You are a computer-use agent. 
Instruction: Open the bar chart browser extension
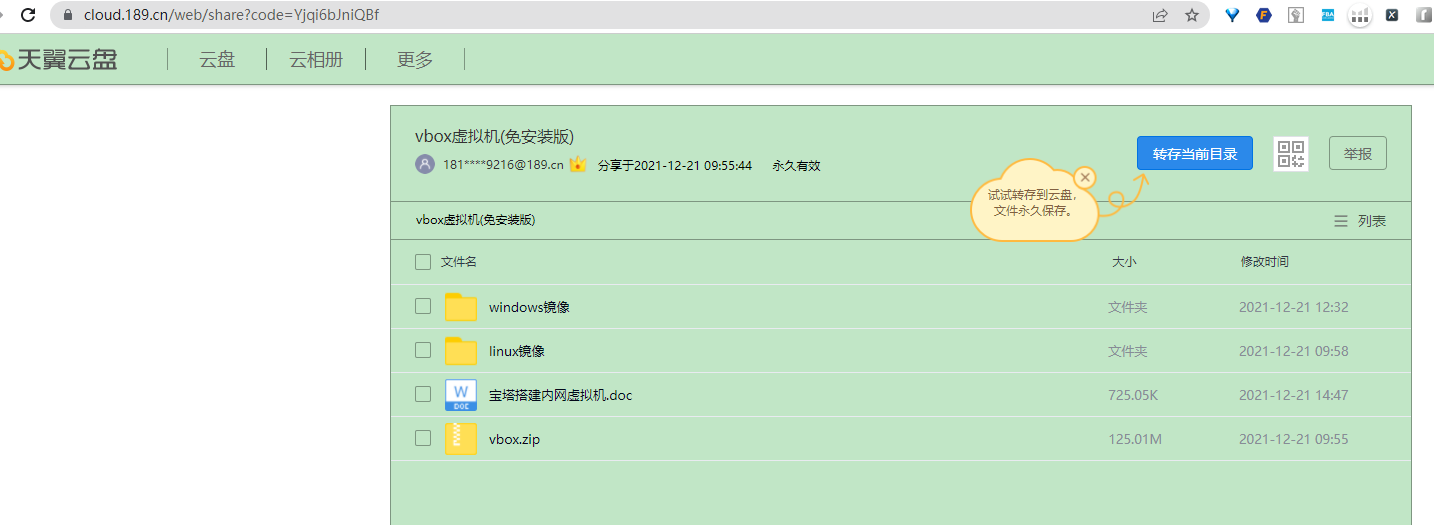1359,15
